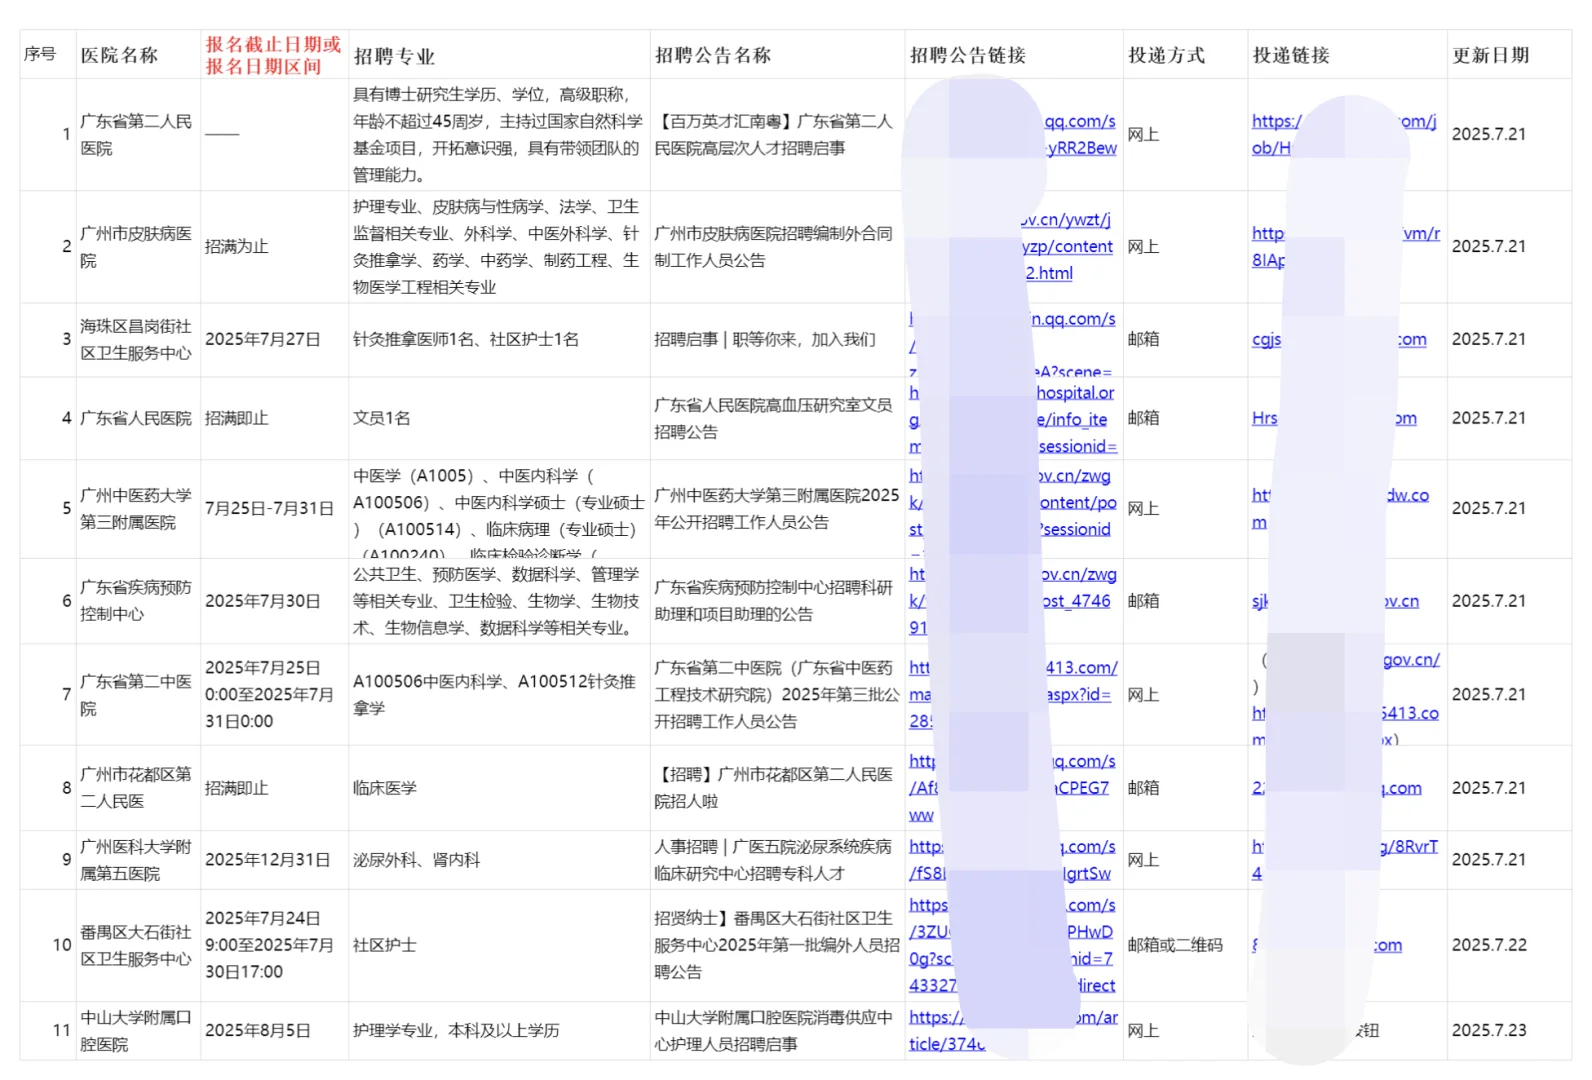Select 广州医科大学附属第五医院 cell
1592x1080 pixels.
click(x=136, y=859)
